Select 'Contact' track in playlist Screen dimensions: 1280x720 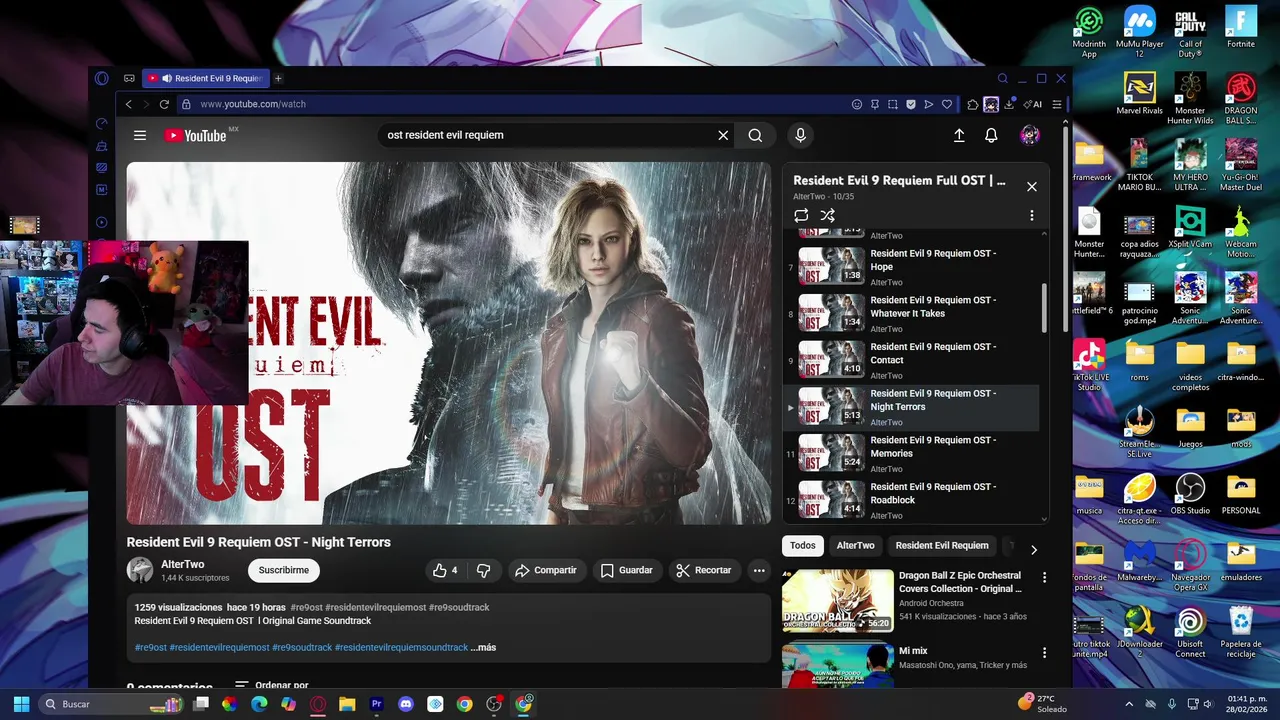[910, 360]
